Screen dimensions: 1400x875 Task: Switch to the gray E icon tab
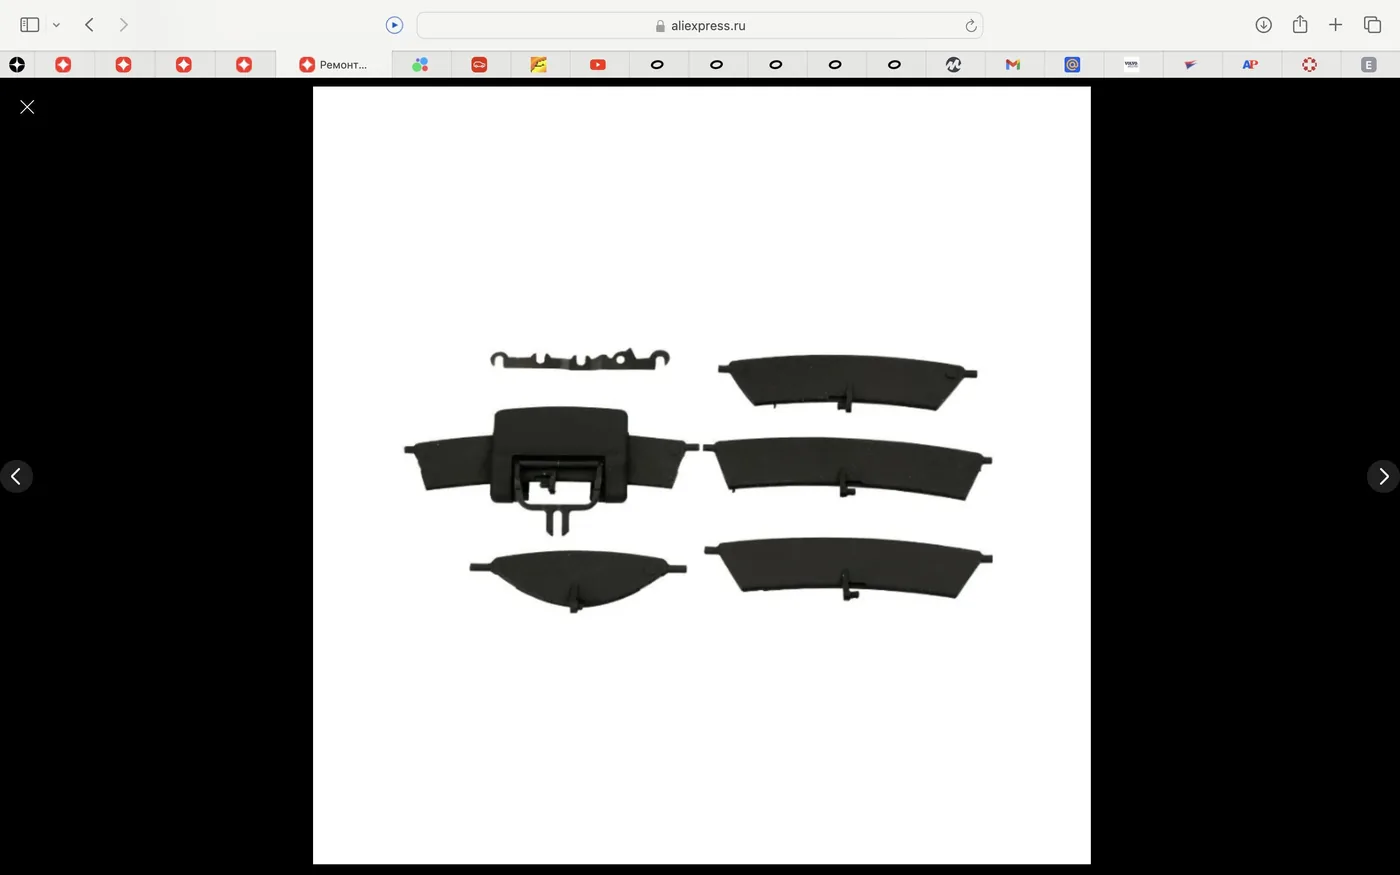[x=1369, y=65]
